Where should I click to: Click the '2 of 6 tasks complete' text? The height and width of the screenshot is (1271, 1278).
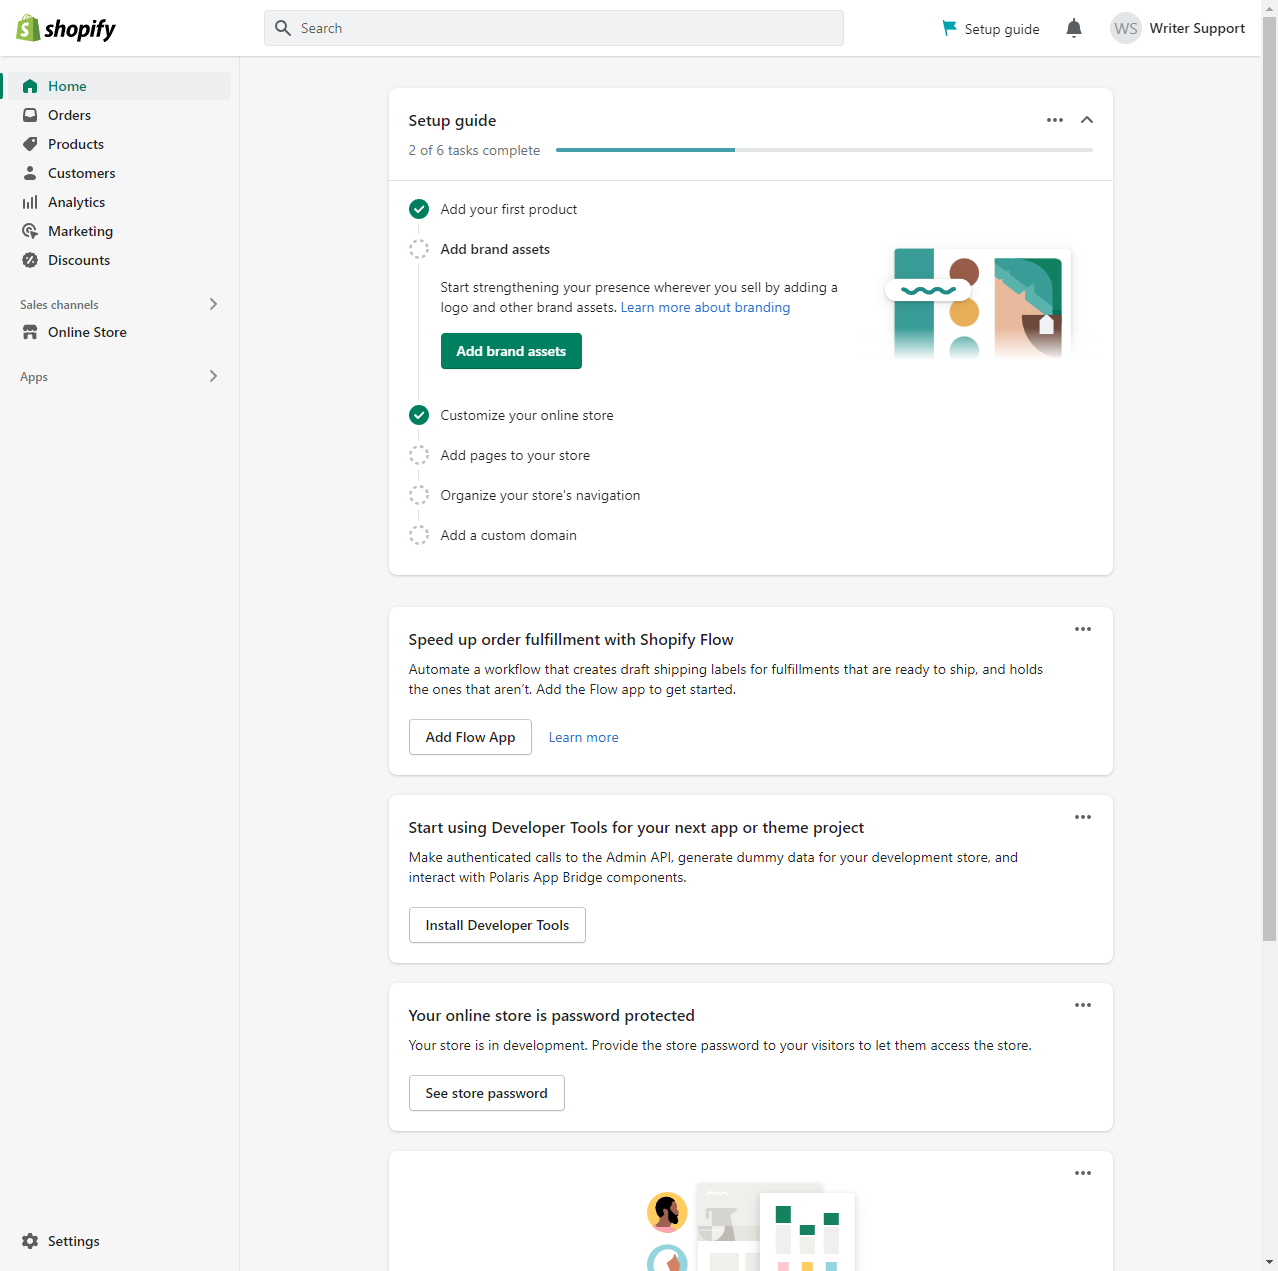tap(474, 150)
